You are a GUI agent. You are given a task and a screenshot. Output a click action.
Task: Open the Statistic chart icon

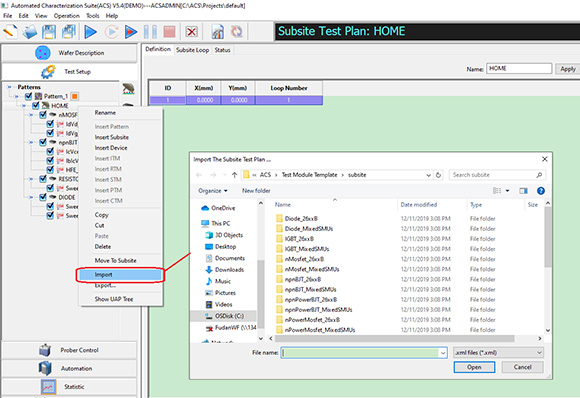48,387
